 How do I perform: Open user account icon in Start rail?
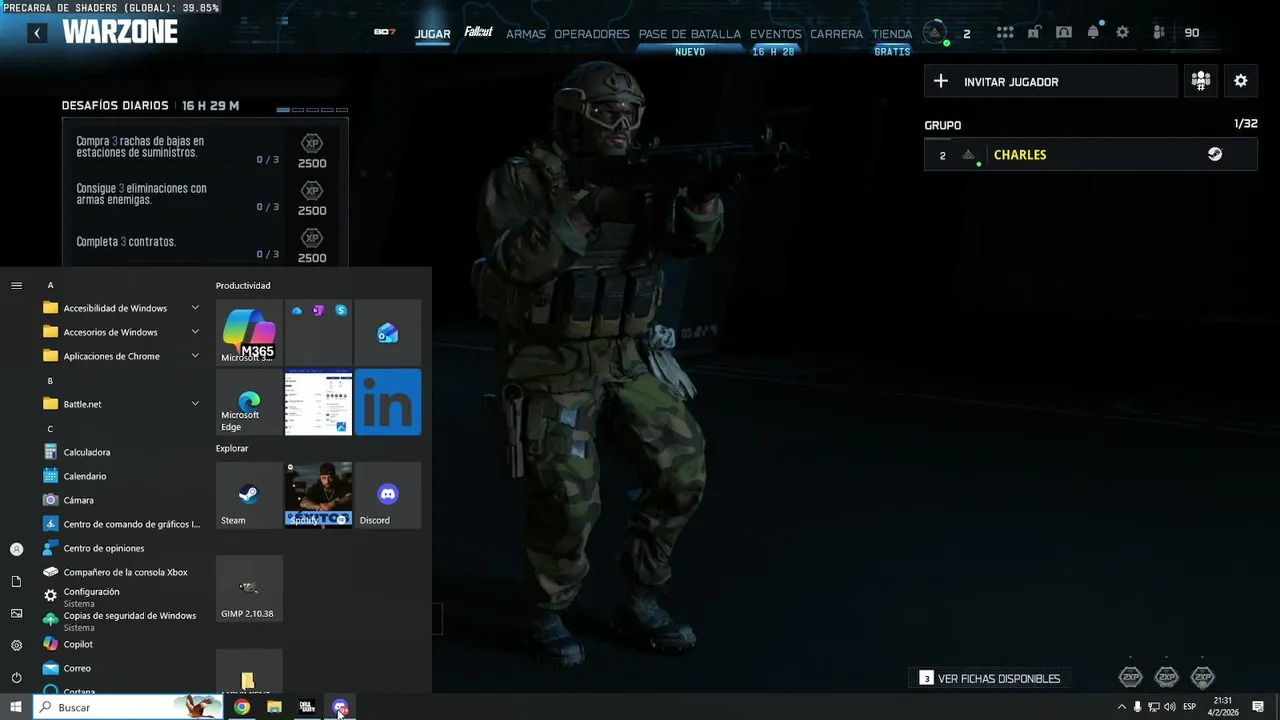tap(16, 549)
